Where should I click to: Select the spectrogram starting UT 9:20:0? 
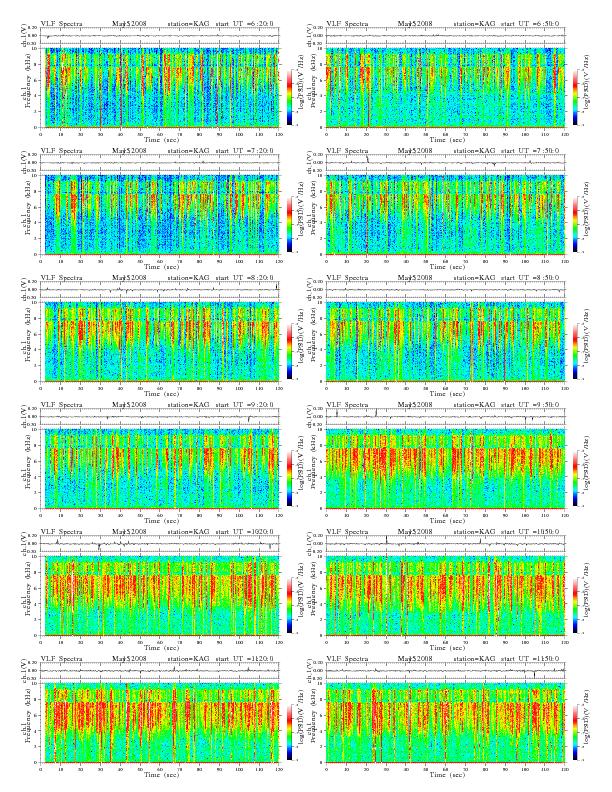160,469
